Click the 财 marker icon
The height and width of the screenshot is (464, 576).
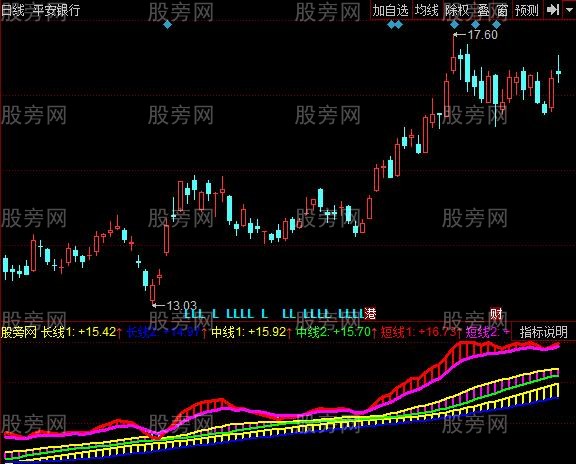click(x=496, y=314)
